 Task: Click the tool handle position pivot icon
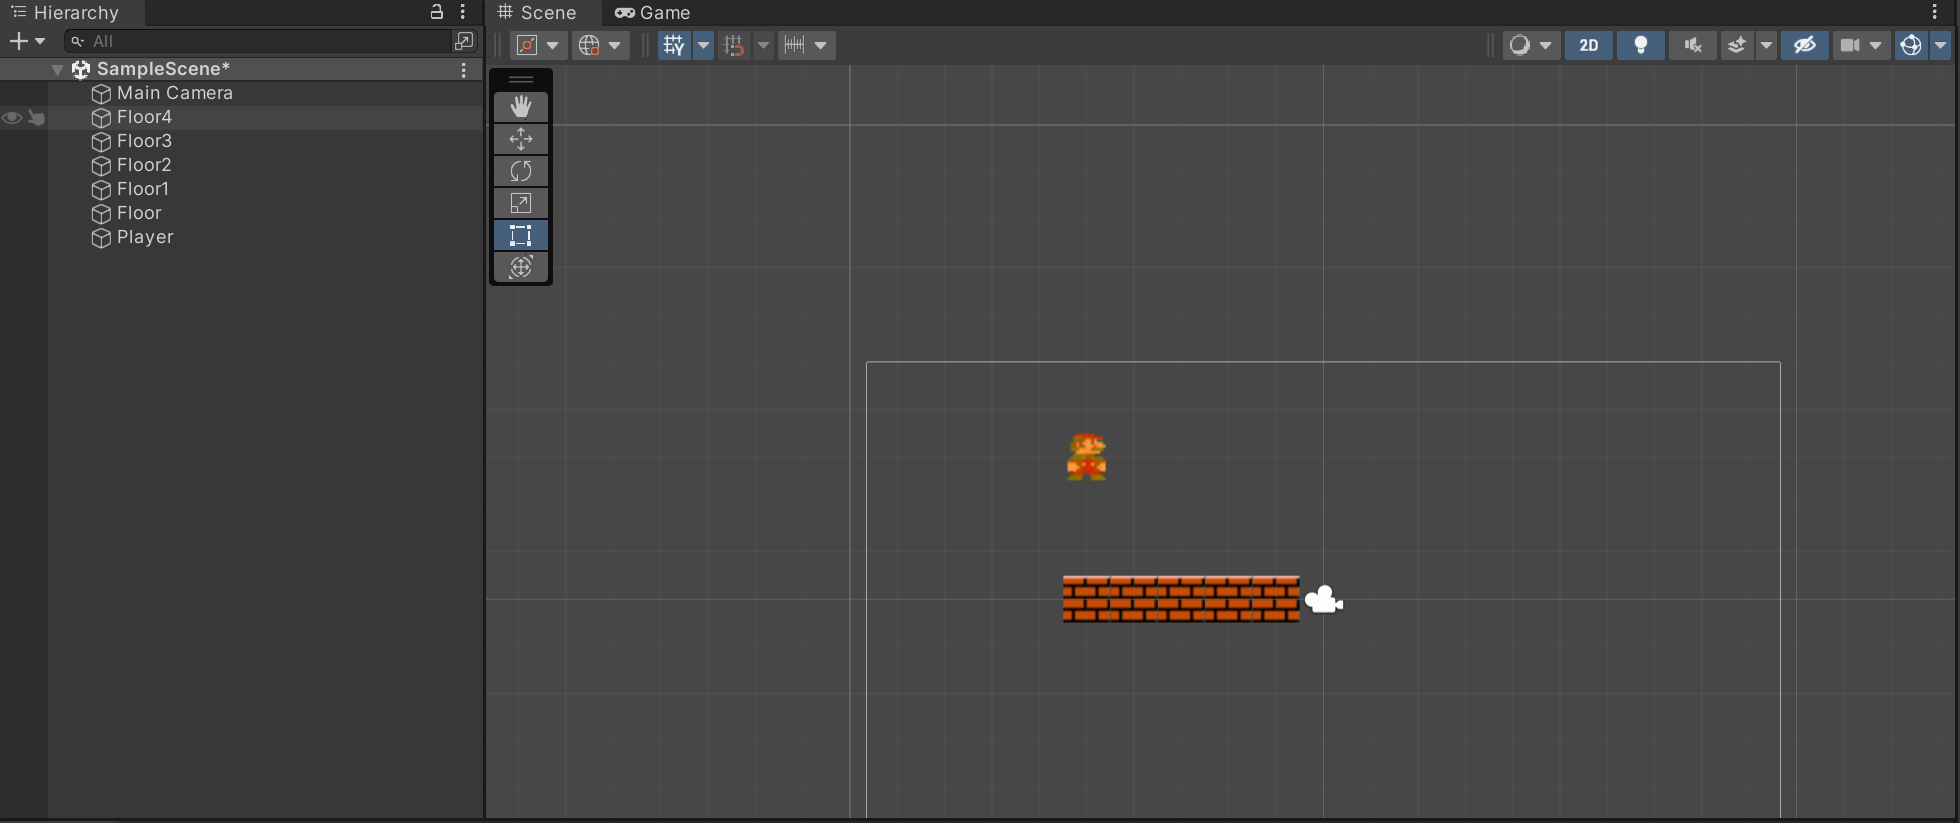coord(527,45)
